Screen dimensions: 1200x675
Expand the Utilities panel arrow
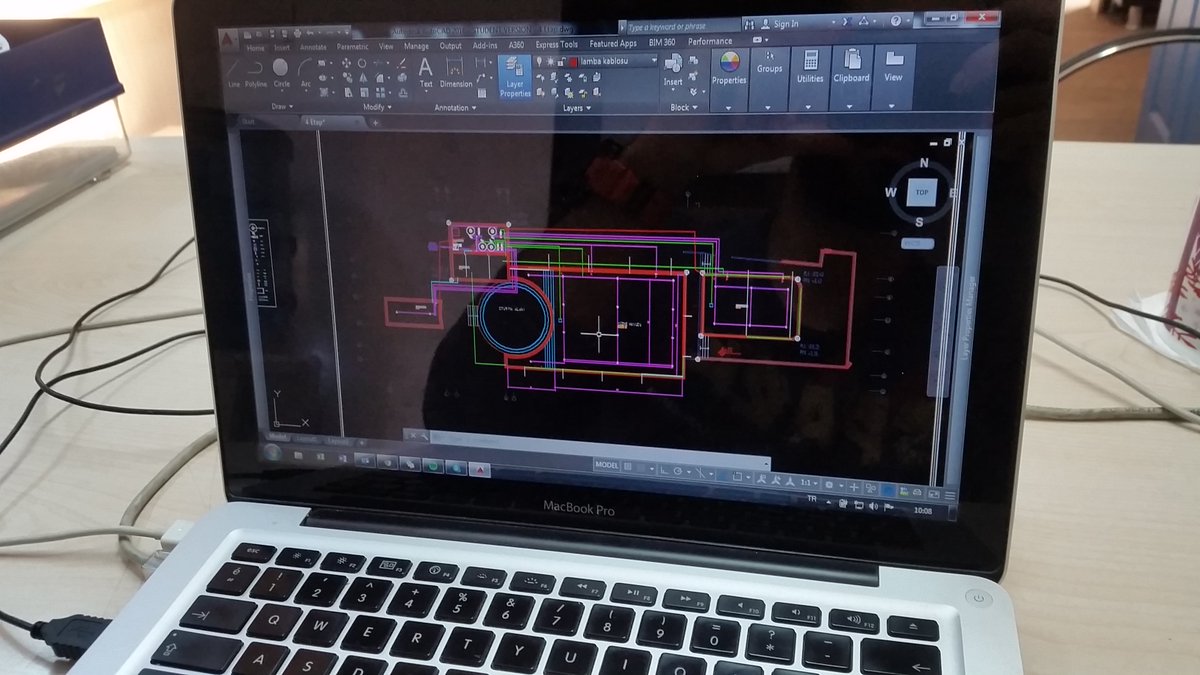810,106
